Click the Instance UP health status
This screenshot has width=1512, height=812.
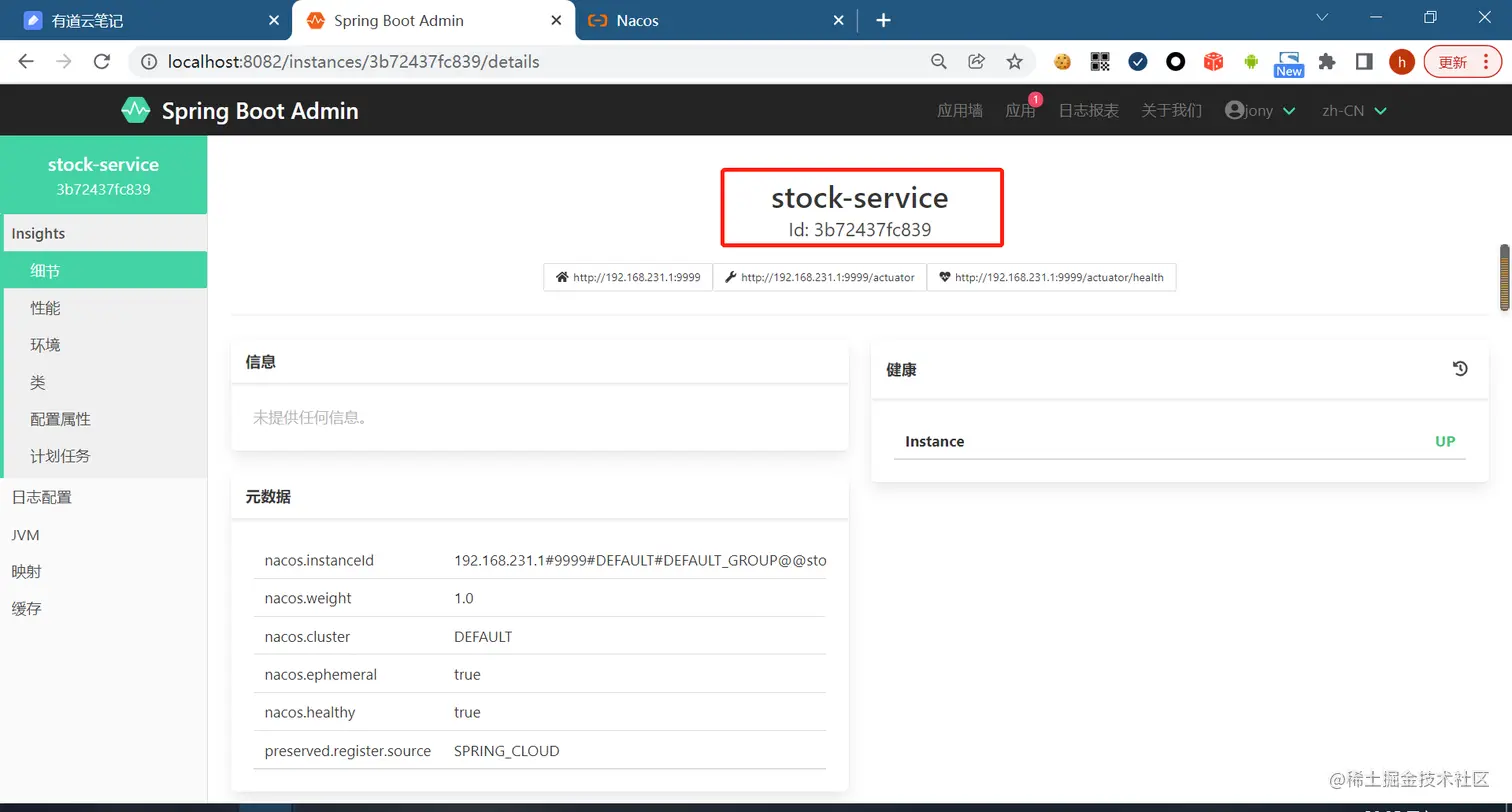click(x=1445, y=441)
